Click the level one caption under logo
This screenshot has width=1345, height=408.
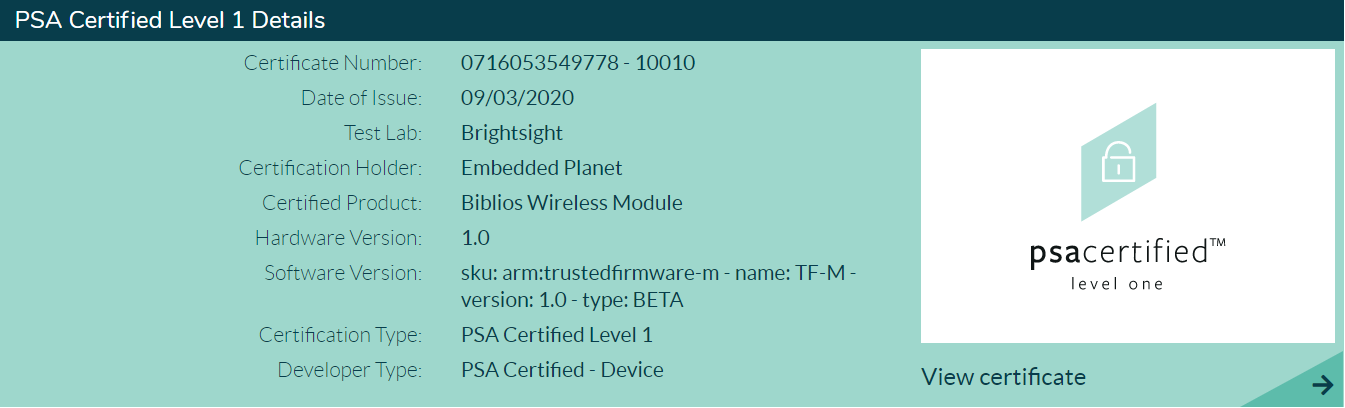click(1117, 284)
